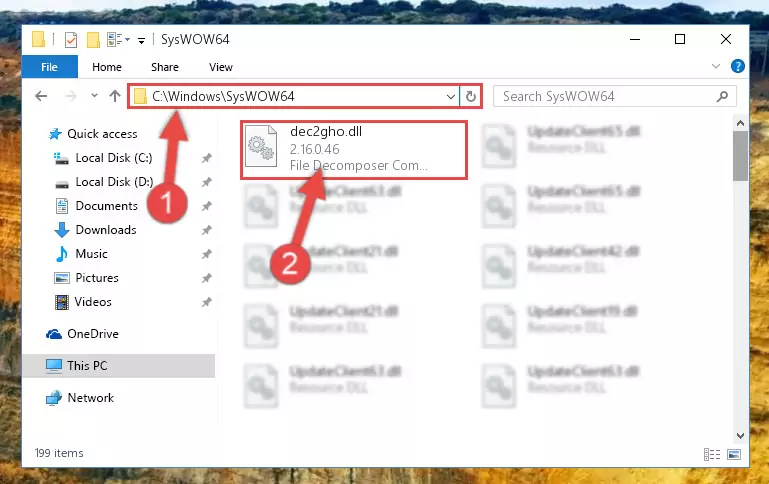
Task: Refresh the SysWOW64 folder
Action: tap(471, 97)
